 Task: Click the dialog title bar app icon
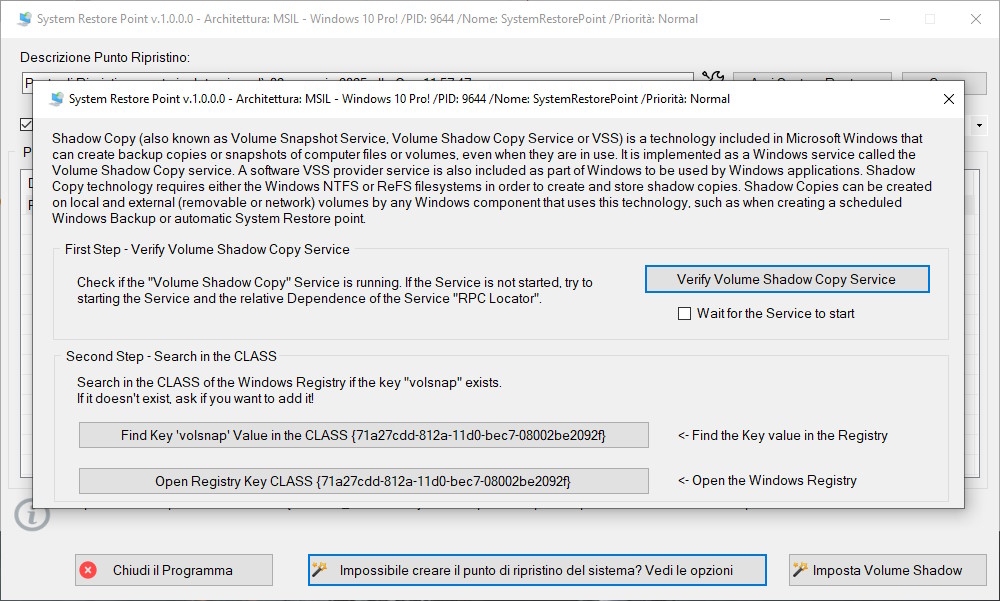pyautogui.click(x=57, y=99)
